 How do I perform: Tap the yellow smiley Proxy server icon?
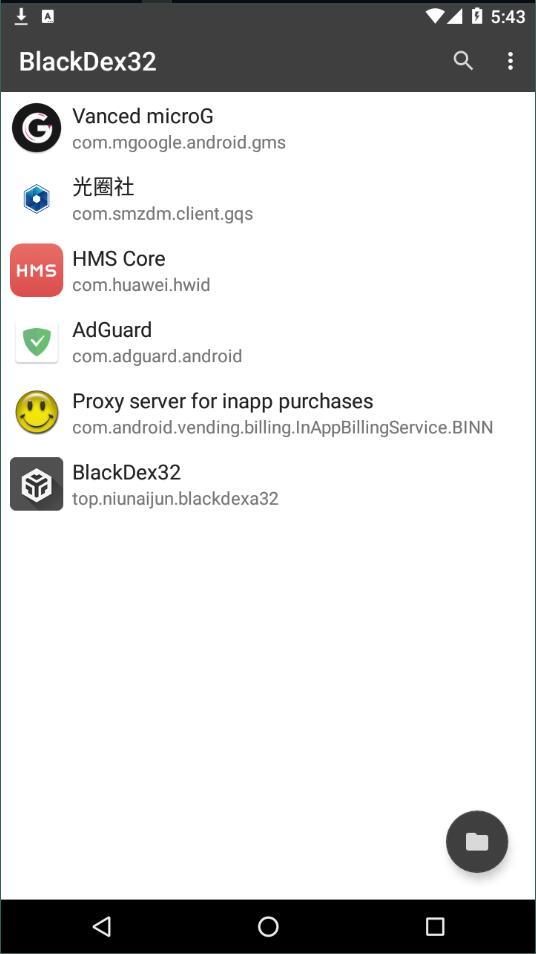[37, 413]
